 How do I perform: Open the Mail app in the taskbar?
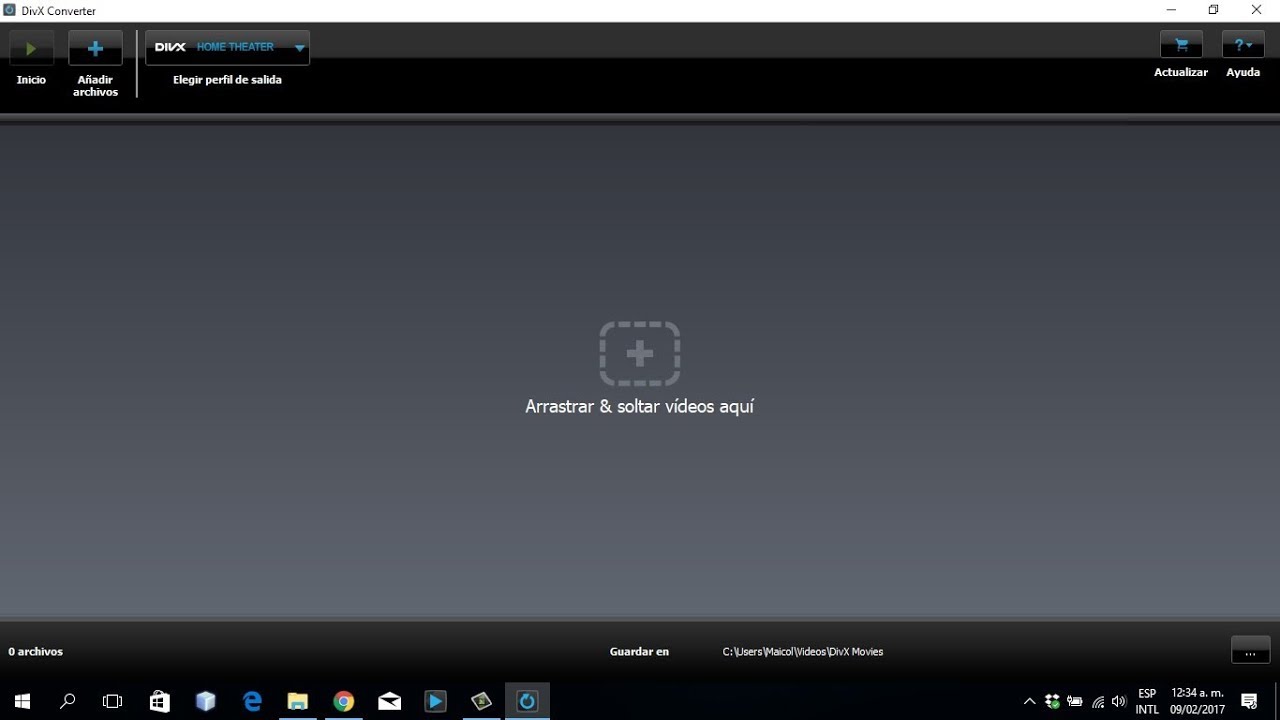point(390,701)
